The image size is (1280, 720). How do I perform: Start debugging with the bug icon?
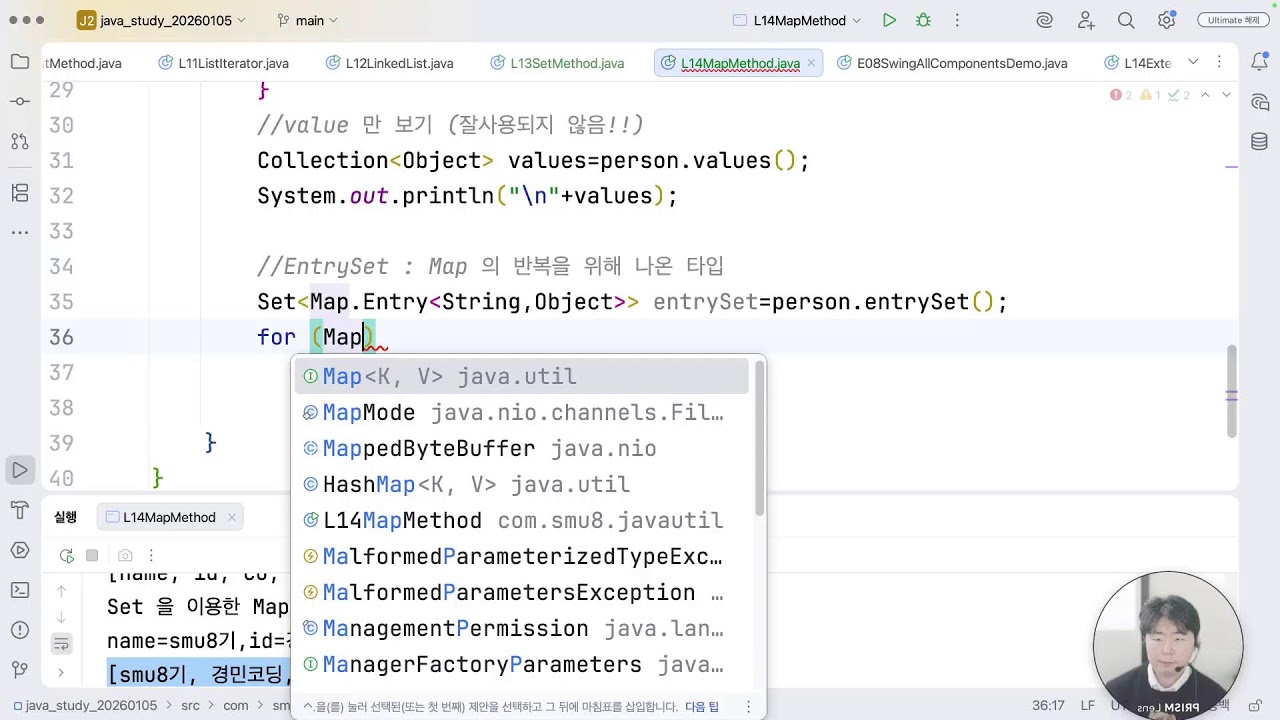[x=923, y=20]
